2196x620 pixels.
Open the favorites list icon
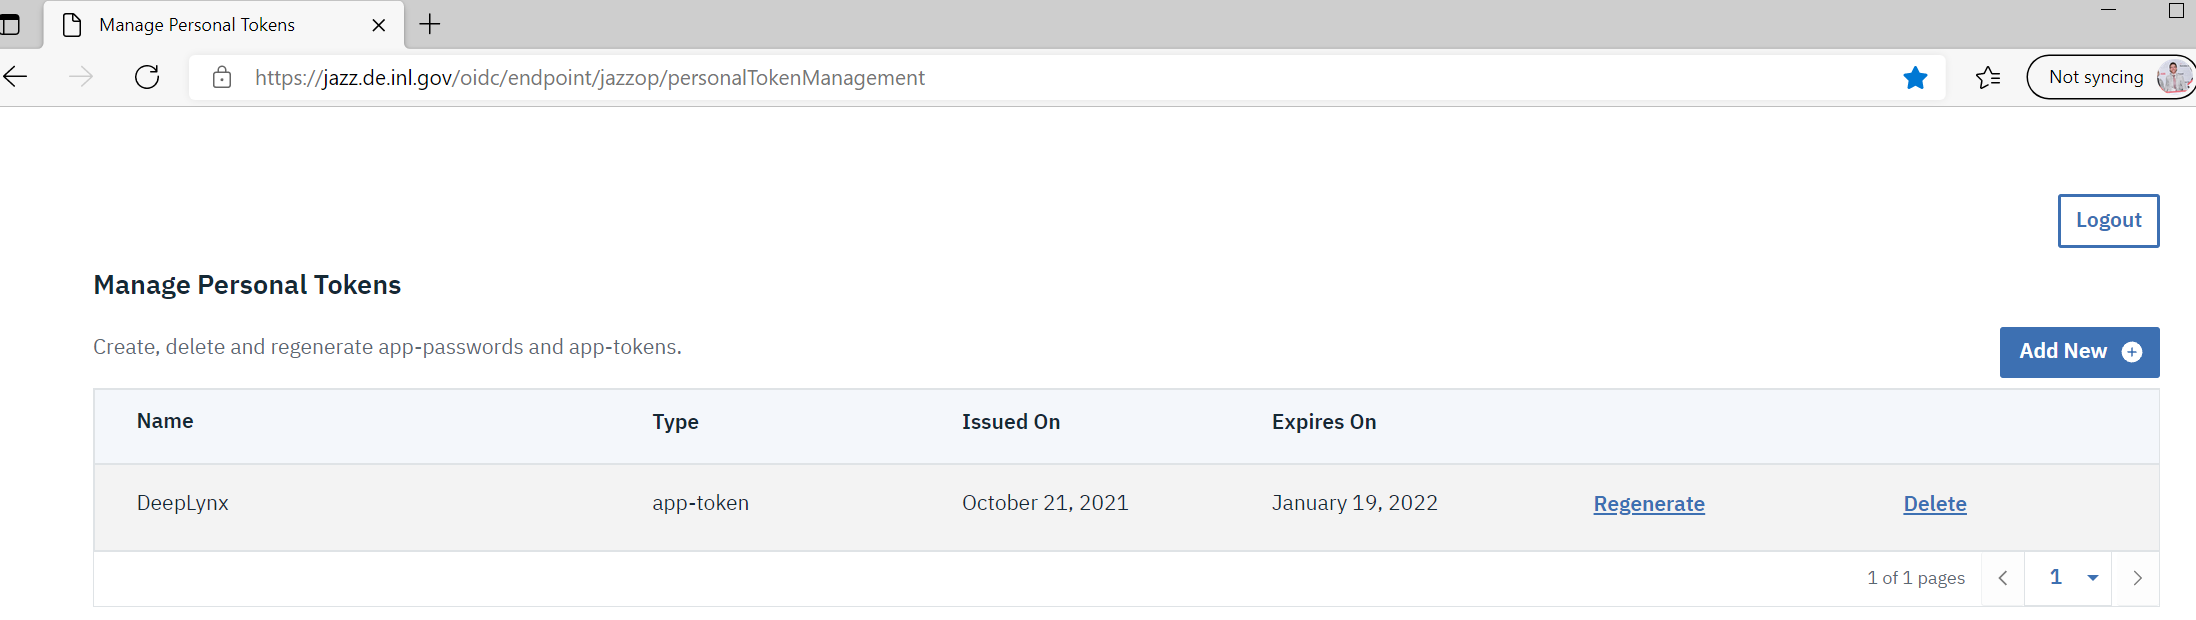tap(1988, 78)
